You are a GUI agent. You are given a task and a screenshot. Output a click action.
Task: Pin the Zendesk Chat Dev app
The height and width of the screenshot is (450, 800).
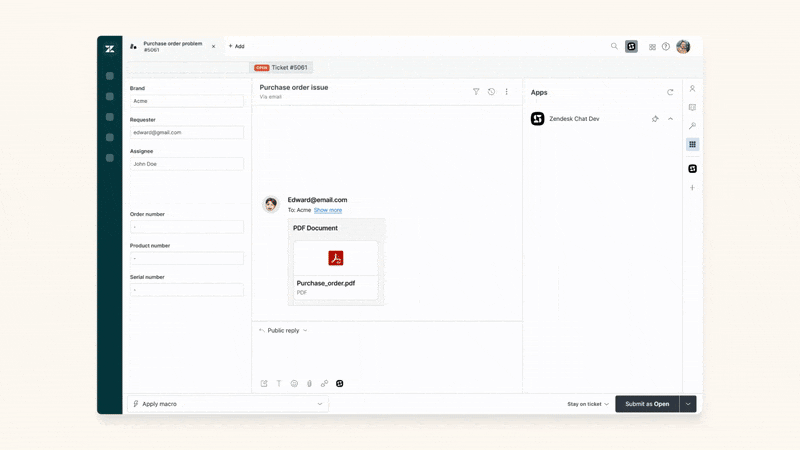[655, 119]
